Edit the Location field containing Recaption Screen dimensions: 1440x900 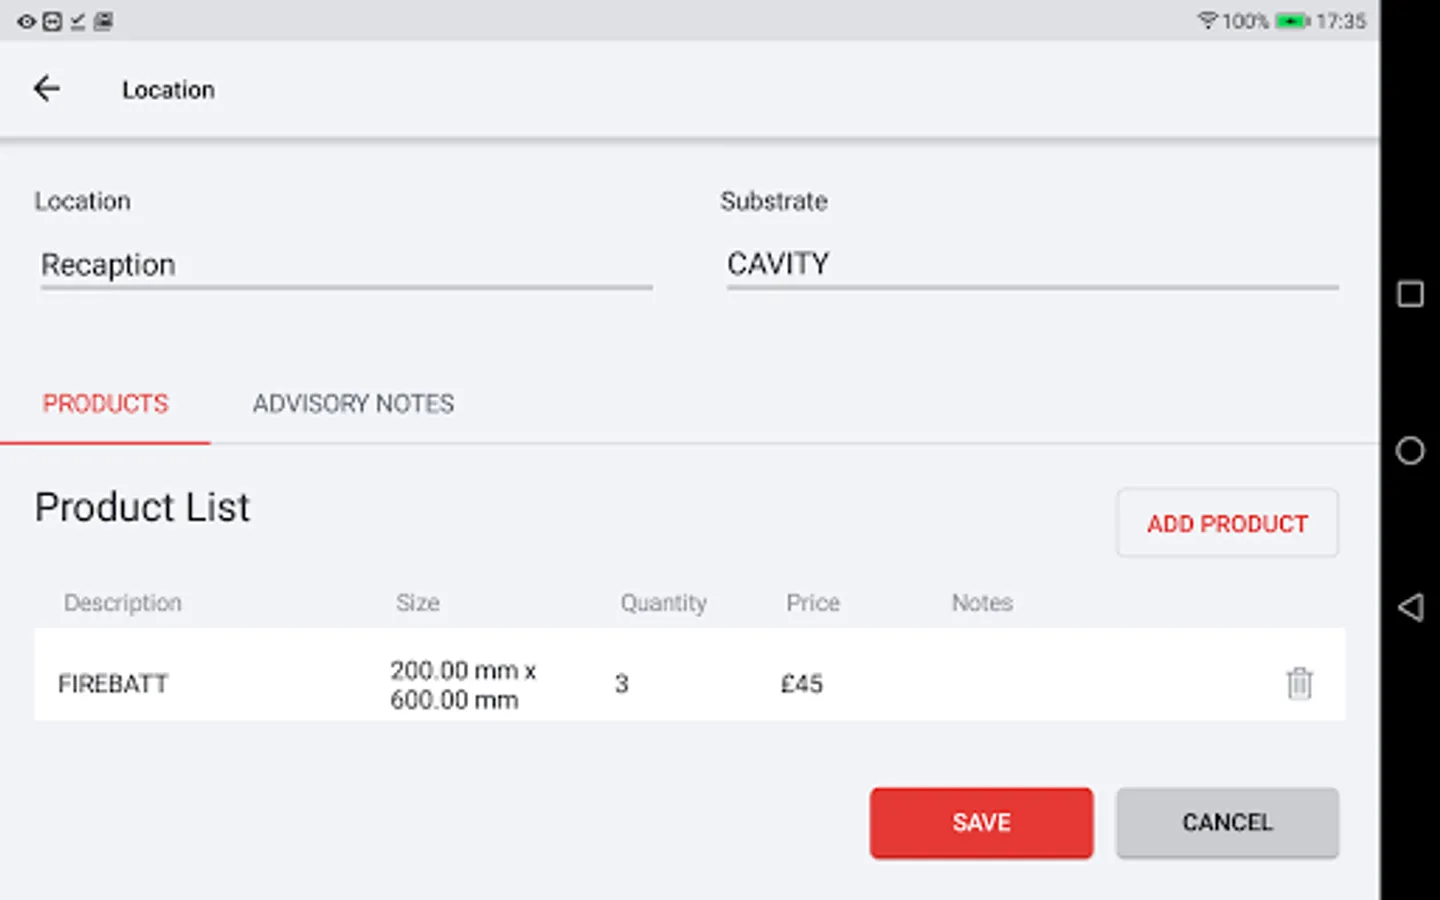pos(345,265)
